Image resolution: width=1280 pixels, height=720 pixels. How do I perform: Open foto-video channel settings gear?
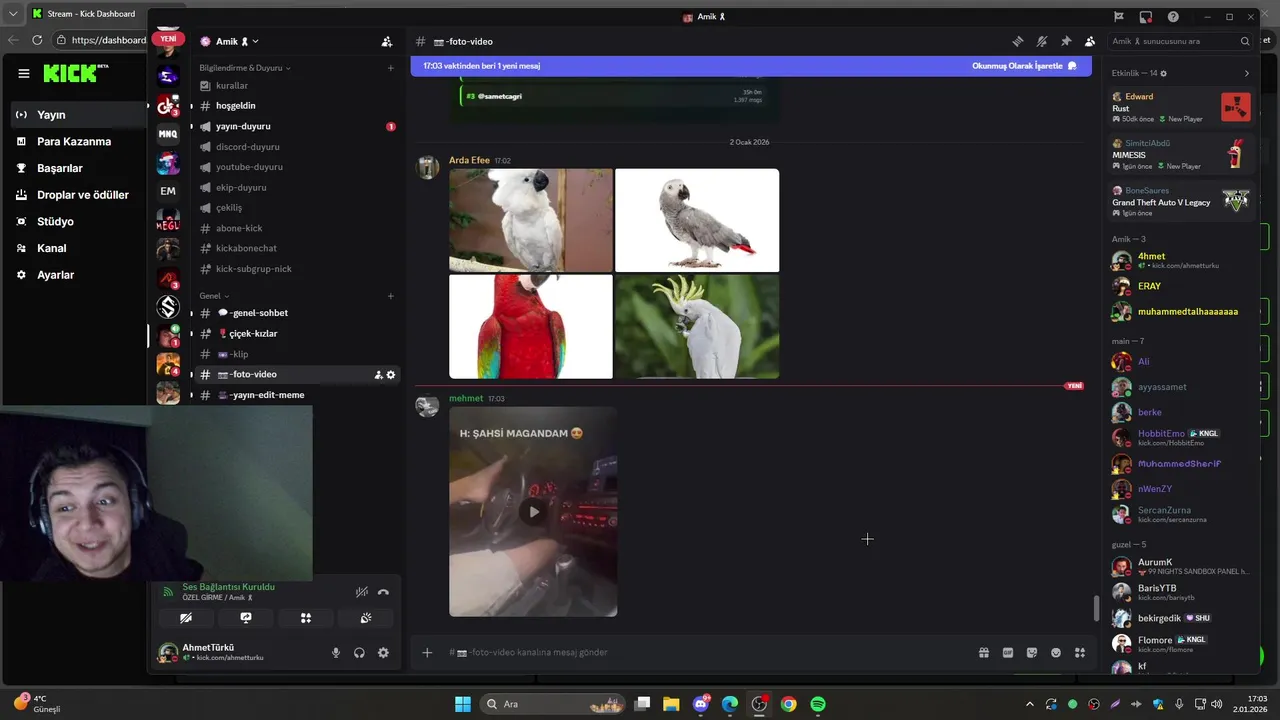(391, 375)
